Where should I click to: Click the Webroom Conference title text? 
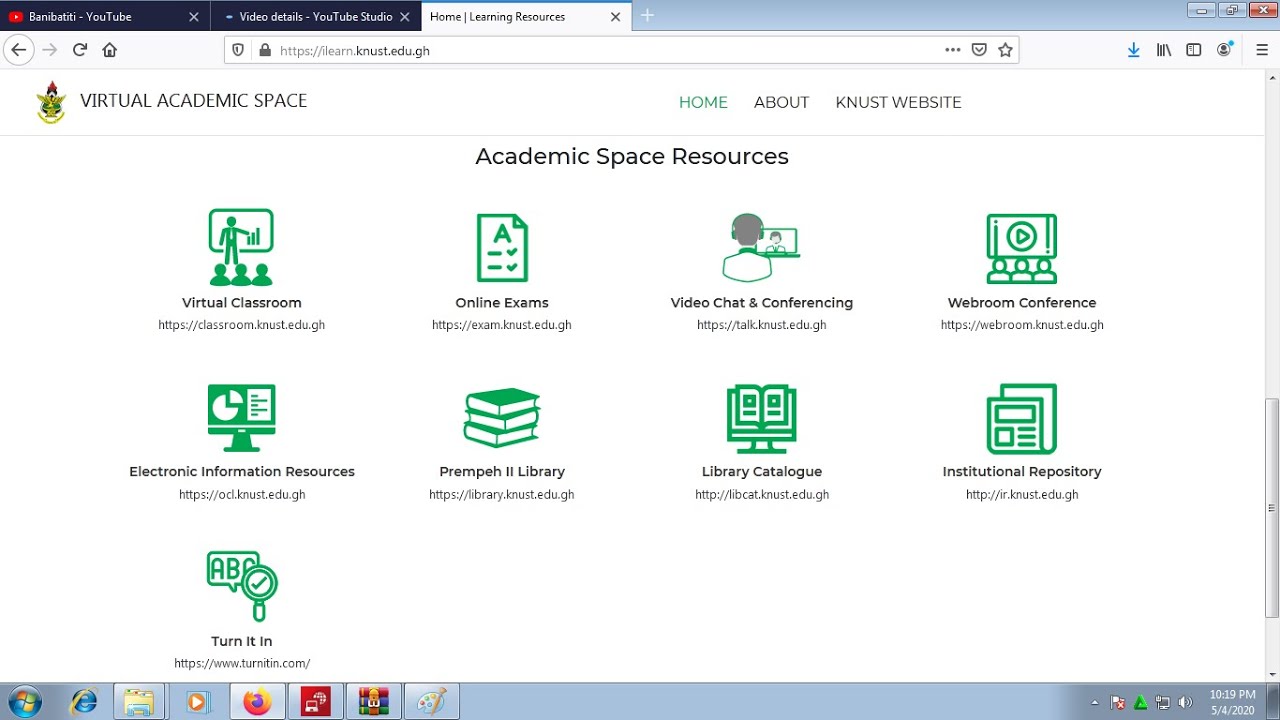(1022, 303)
